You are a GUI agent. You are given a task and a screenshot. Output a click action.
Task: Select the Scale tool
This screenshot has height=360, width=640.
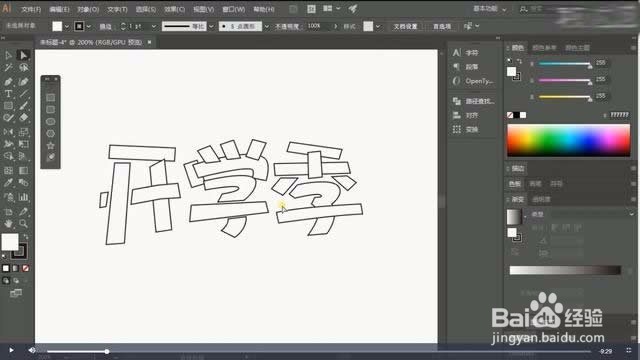pos(24,132)
